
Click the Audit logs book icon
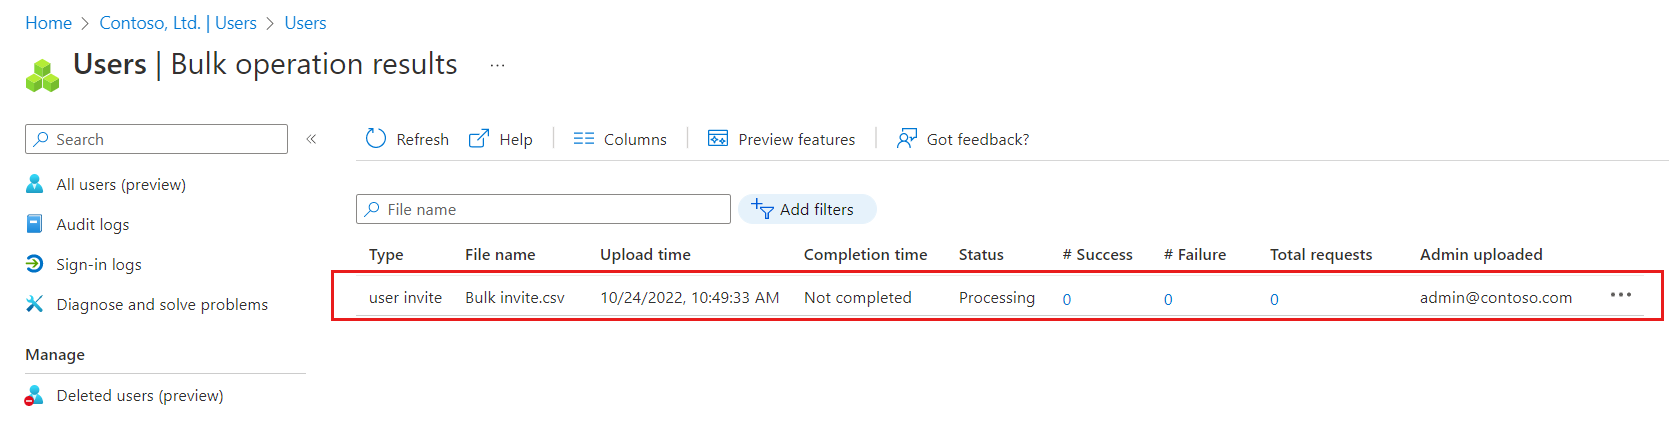(34, 224)
